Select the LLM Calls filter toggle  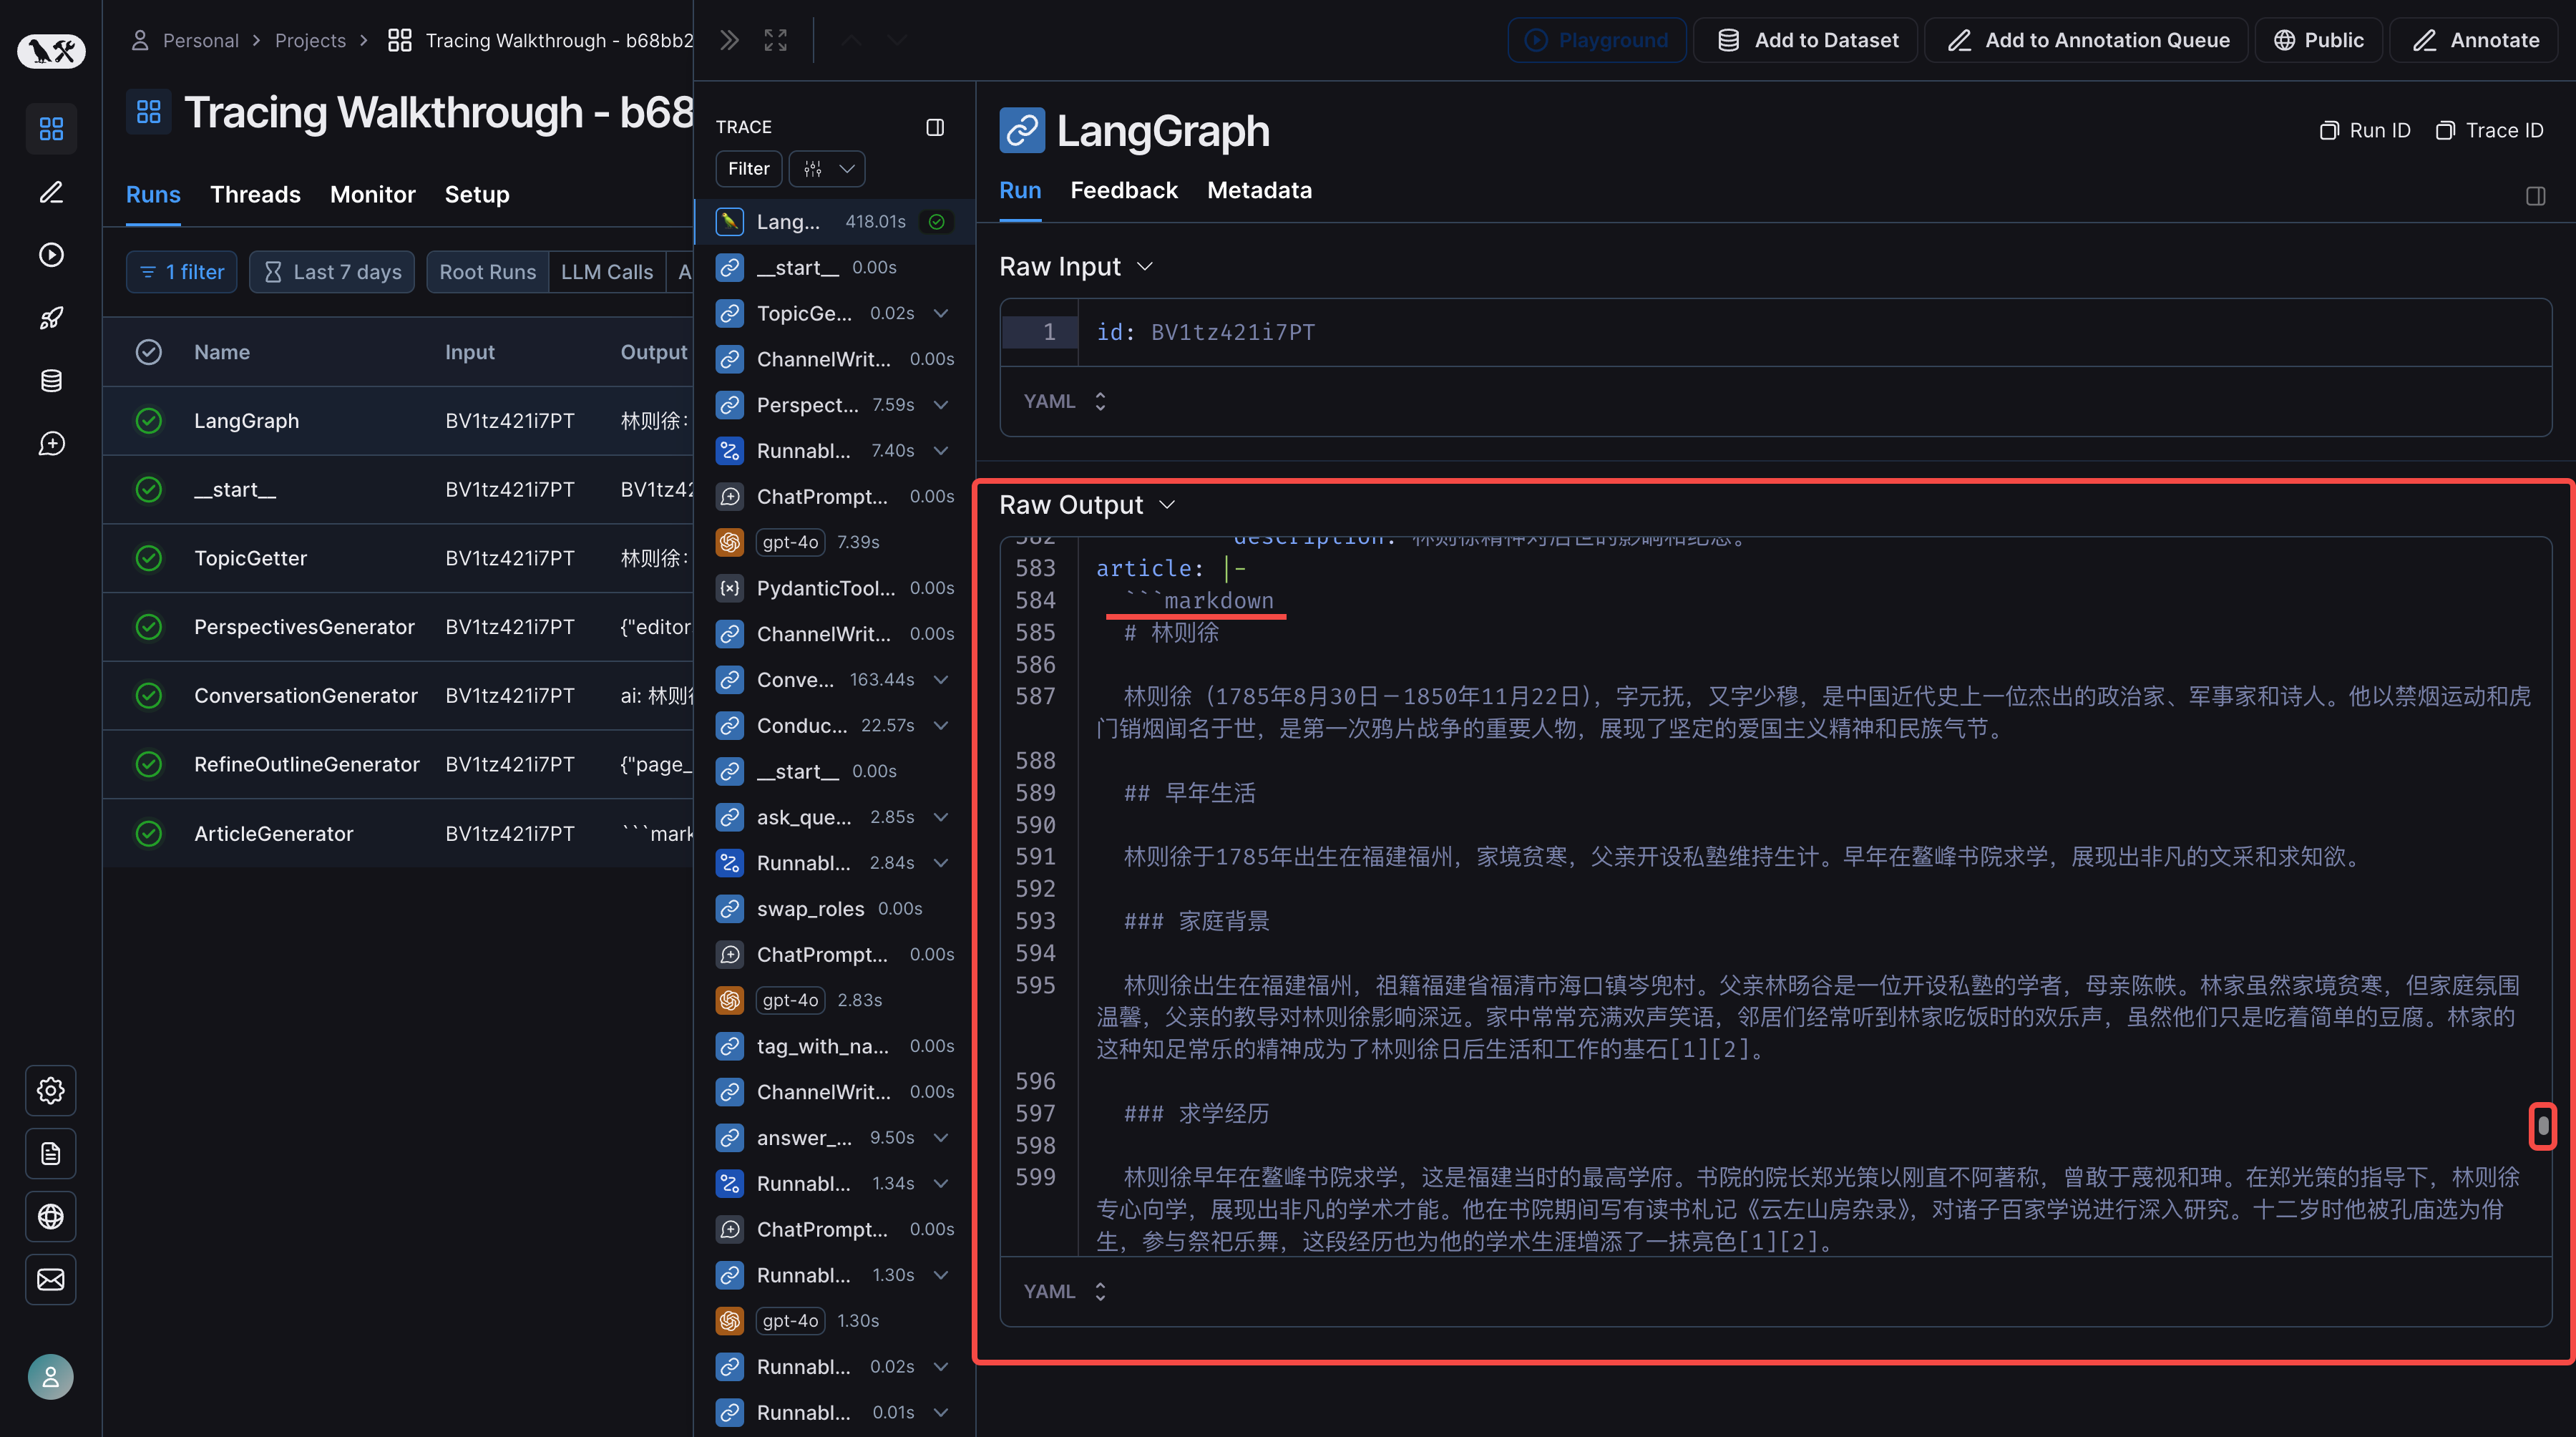pos(607,272)
